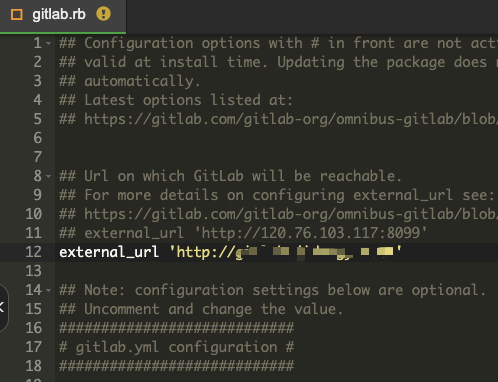Click line number 18 in the gutter

click(x=33, y=366)
